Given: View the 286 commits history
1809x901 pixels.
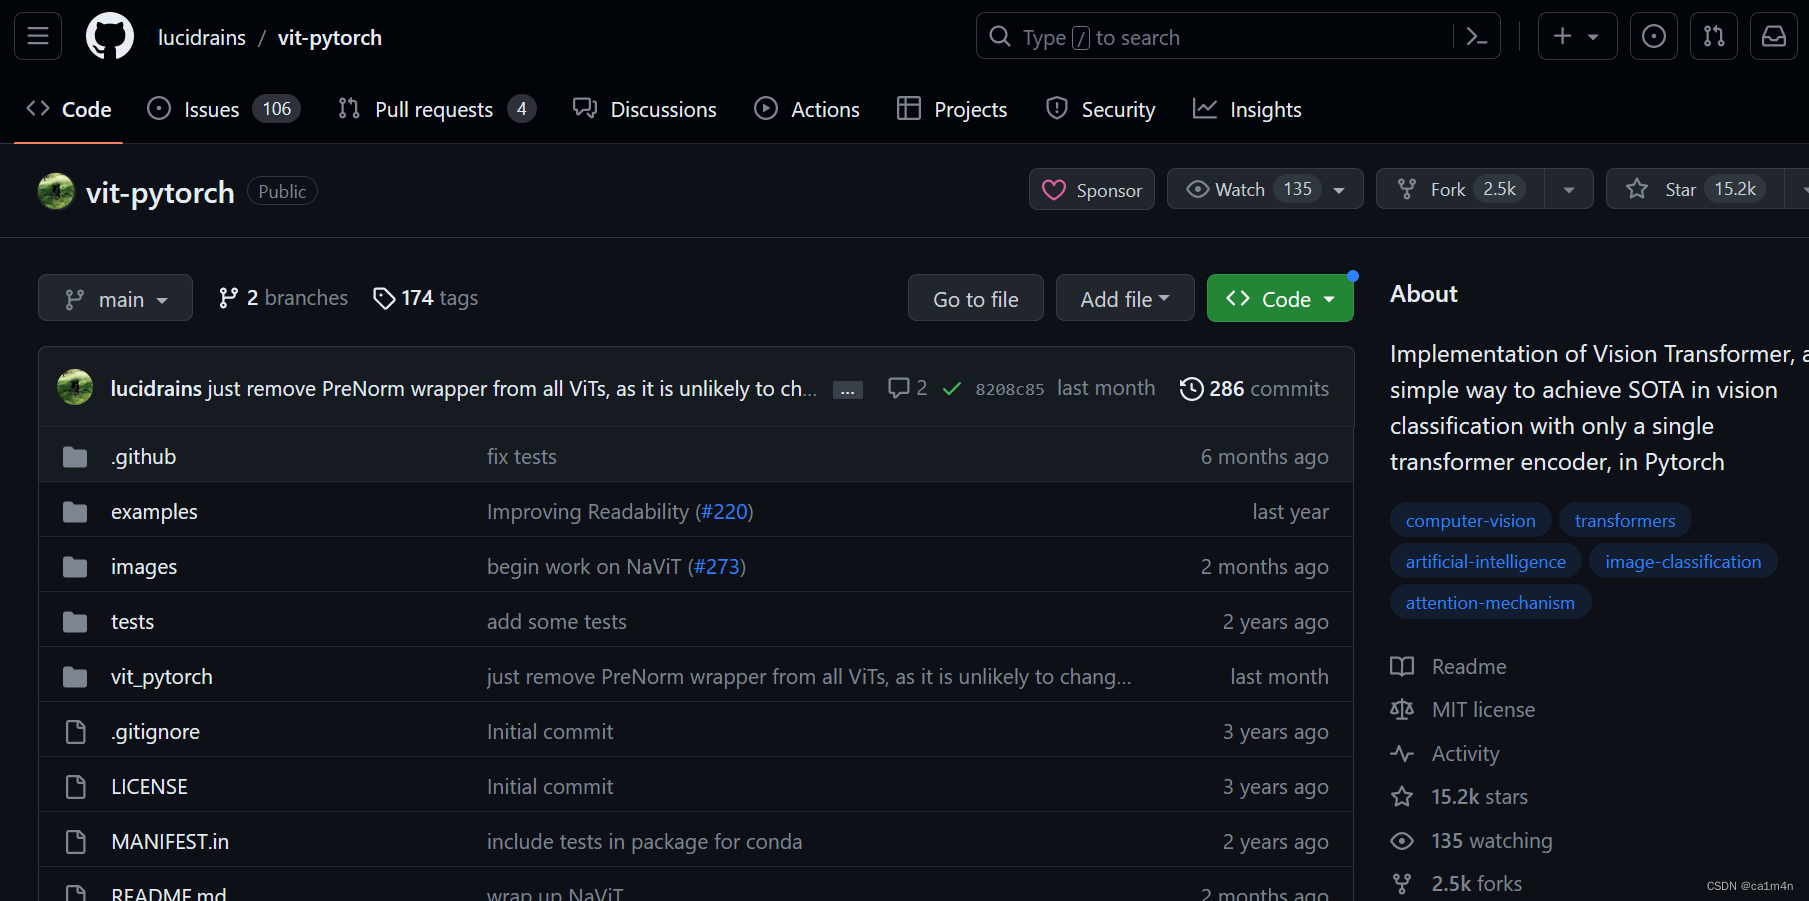Looking at the screenshot, I should [x=1254, y=388].
